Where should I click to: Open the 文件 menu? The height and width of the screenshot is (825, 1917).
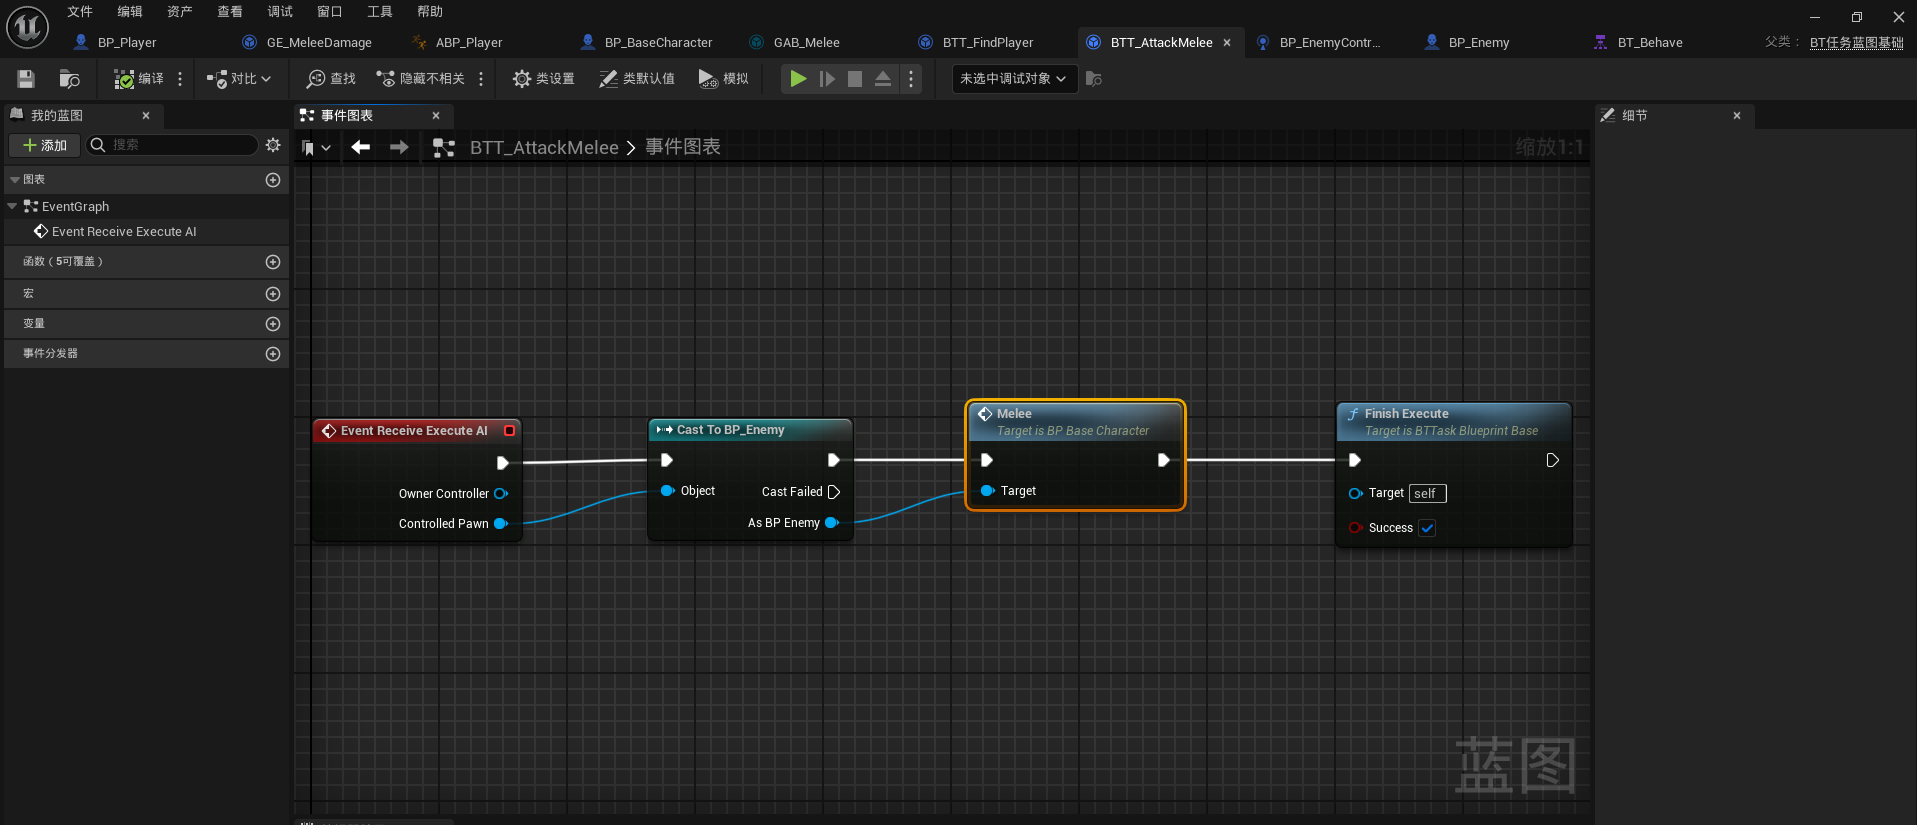pyautogui.click(x=80, y=12)
